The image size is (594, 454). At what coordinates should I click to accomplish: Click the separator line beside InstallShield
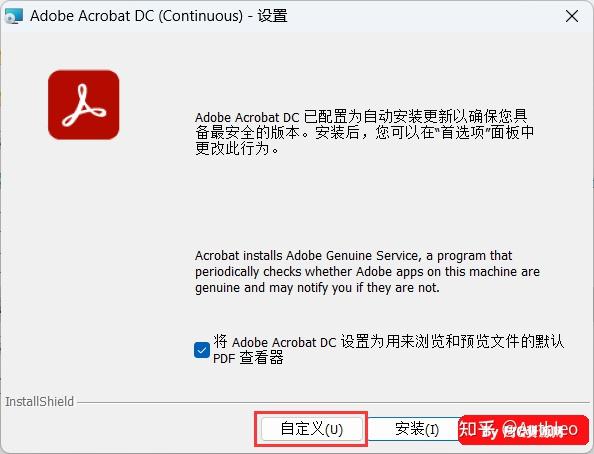[x=333, y=402]
